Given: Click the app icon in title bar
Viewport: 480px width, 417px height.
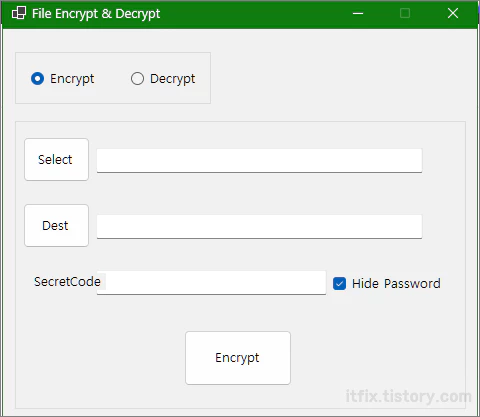Looking at the screenshot, I should click(x=19, y=13).
